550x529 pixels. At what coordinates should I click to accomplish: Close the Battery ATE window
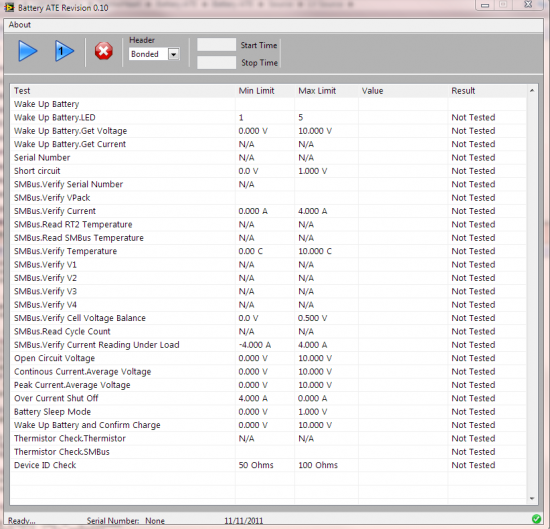point(528,5)
